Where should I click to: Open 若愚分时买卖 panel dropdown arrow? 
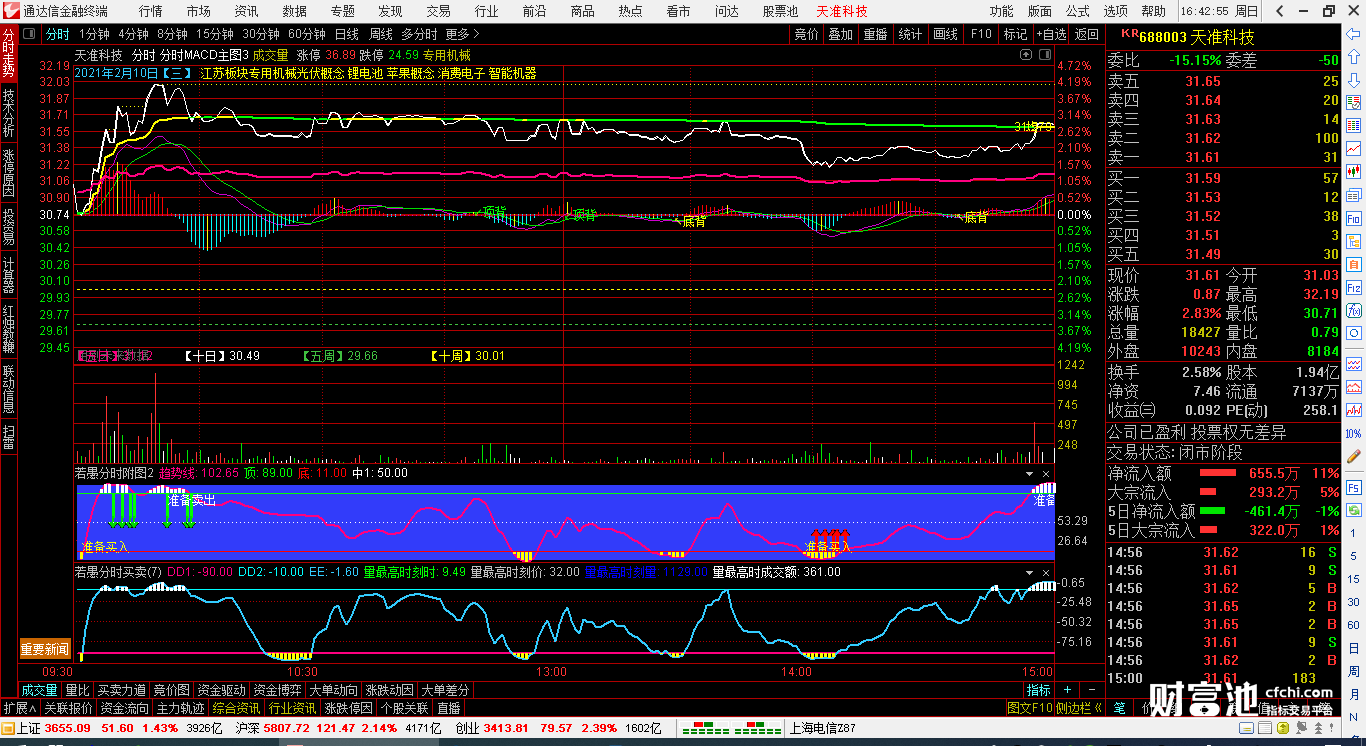tap(1029, 572)
